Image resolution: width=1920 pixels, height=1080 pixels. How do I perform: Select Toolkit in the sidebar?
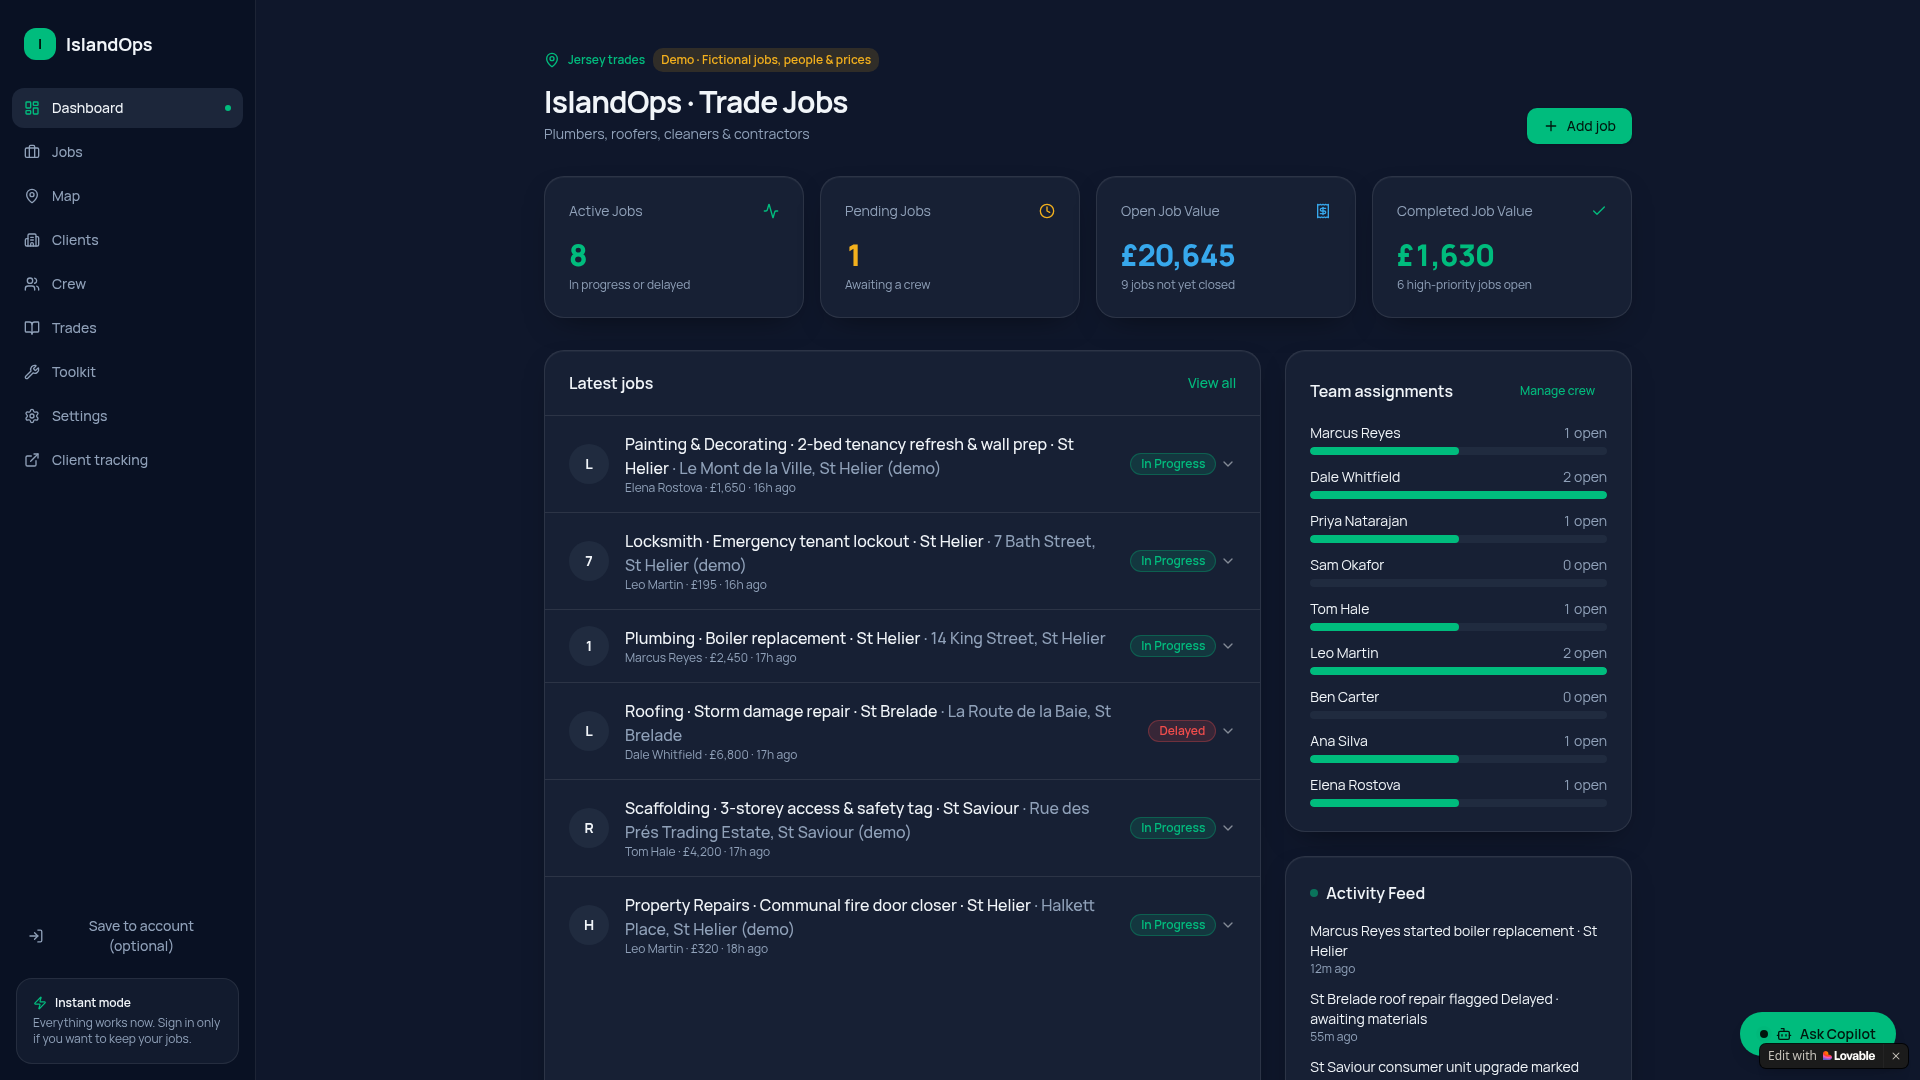tap(127, 372)
